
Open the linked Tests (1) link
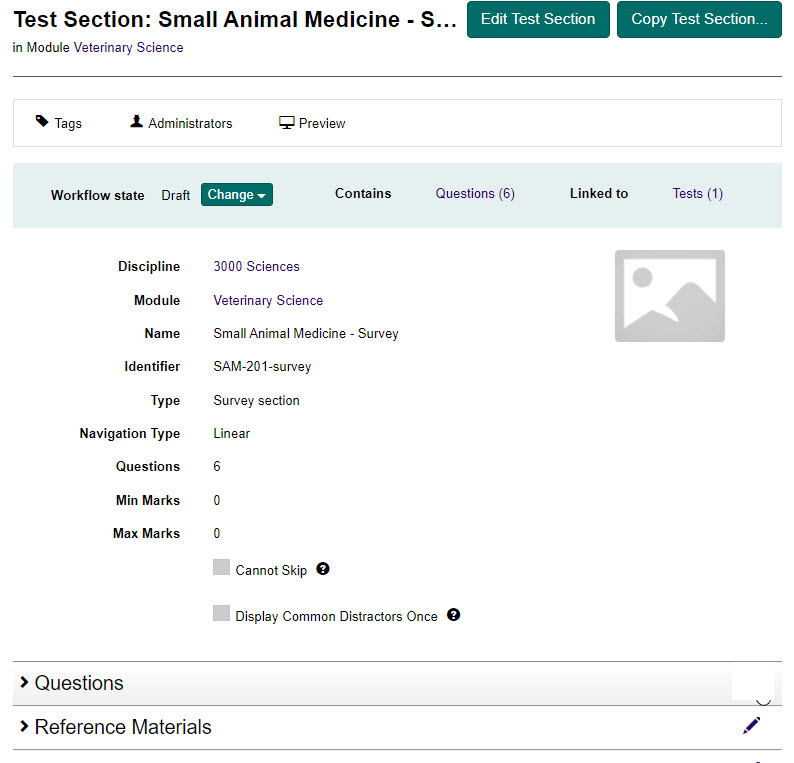(x=697, y=194)
